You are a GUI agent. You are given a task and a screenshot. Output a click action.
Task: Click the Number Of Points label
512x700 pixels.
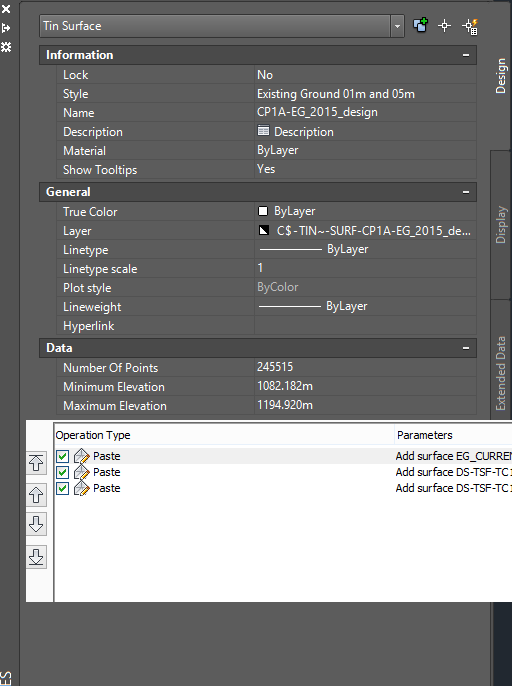[x=111, y=368]
